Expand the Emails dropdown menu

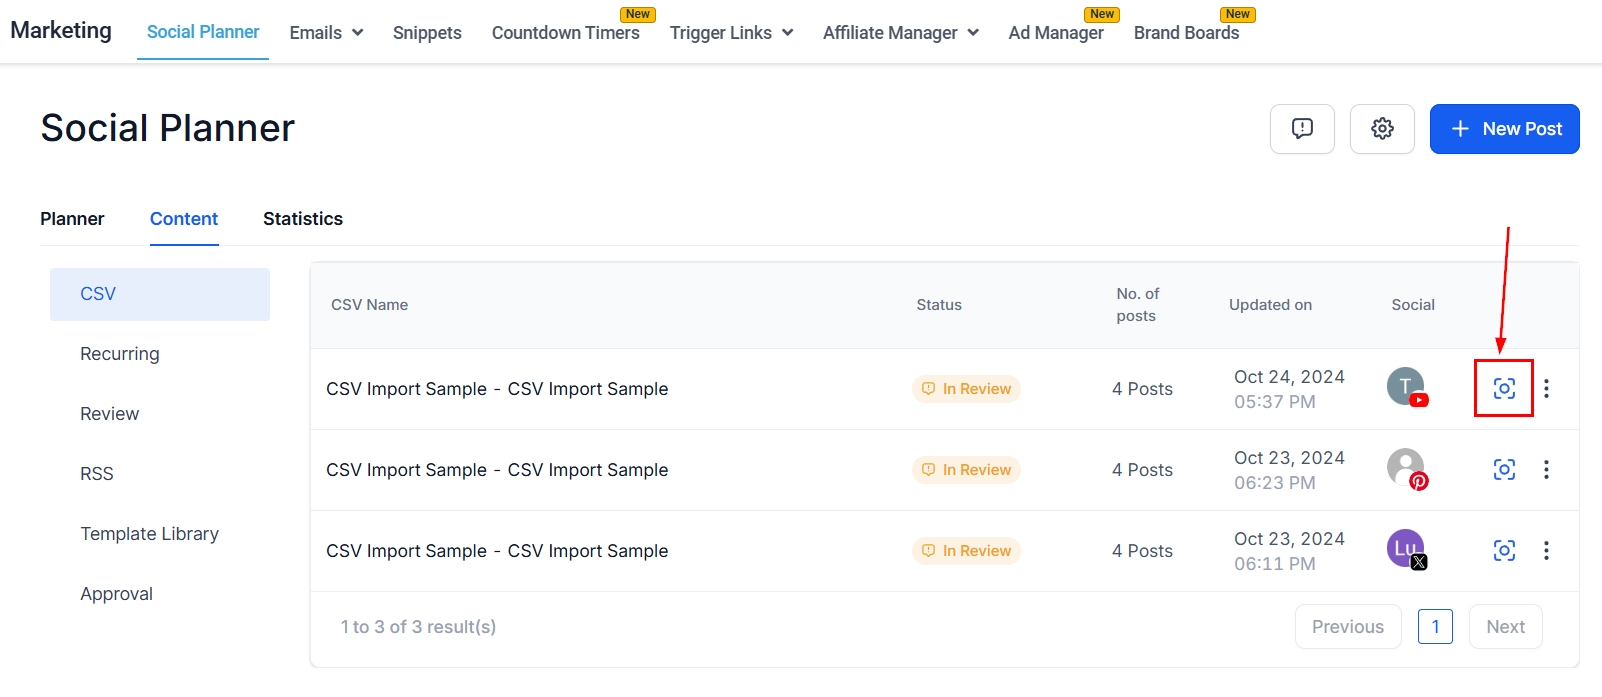[x=326, y=33]
